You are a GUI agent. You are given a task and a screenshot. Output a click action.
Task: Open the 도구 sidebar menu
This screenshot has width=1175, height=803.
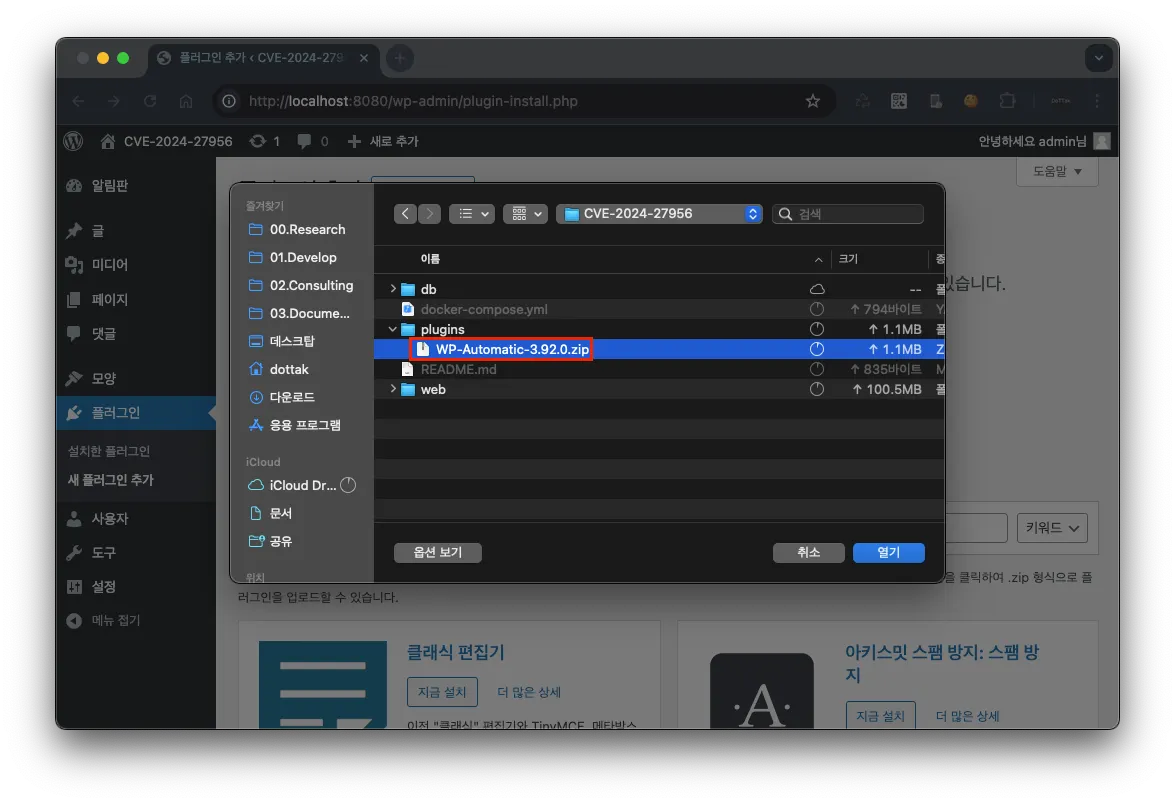coord(136,552)
